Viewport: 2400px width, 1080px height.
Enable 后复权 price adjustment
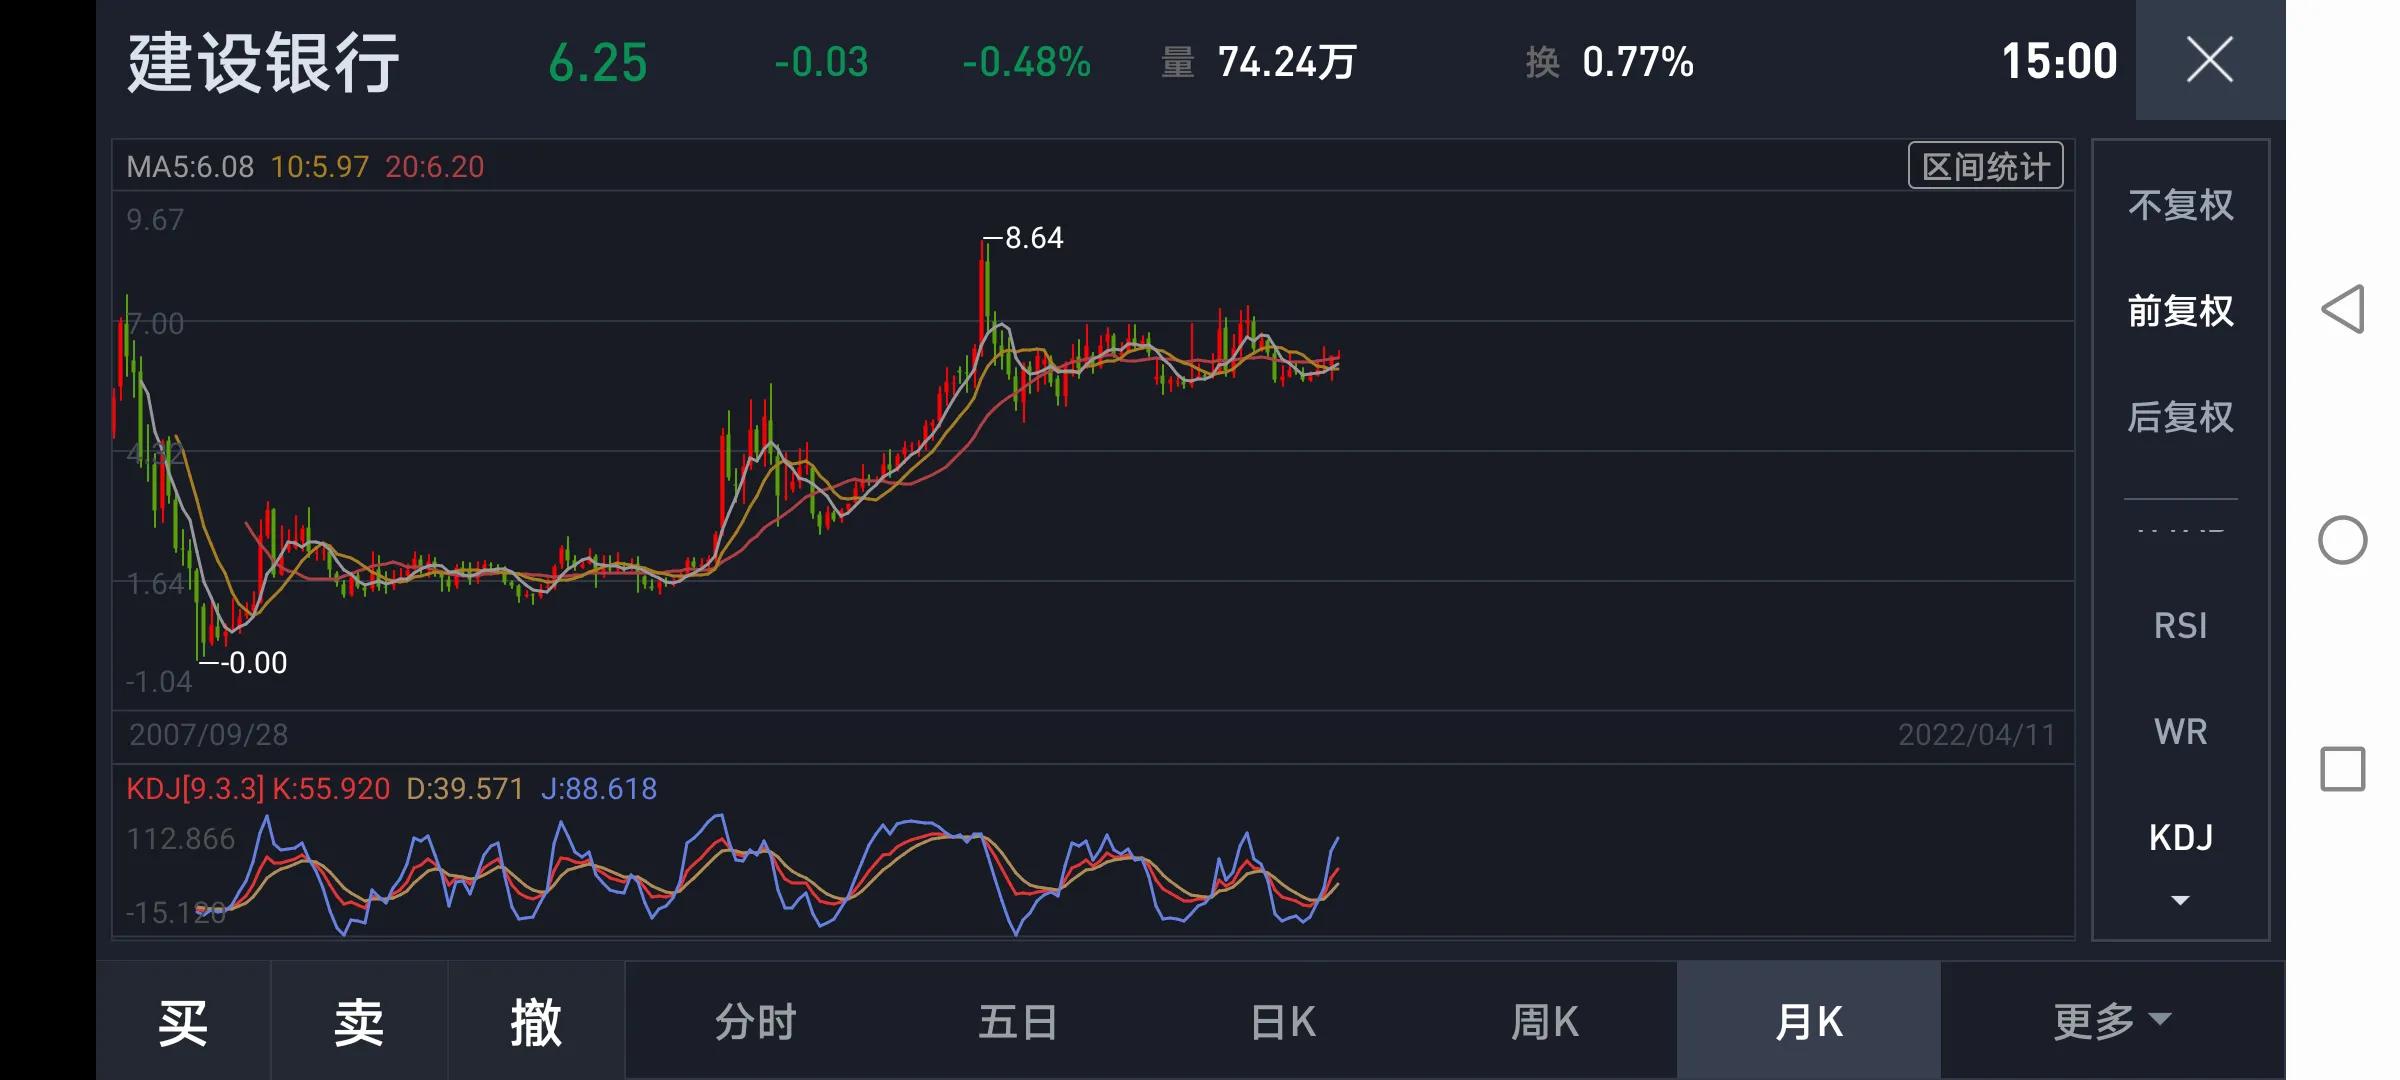[2180, 418]
